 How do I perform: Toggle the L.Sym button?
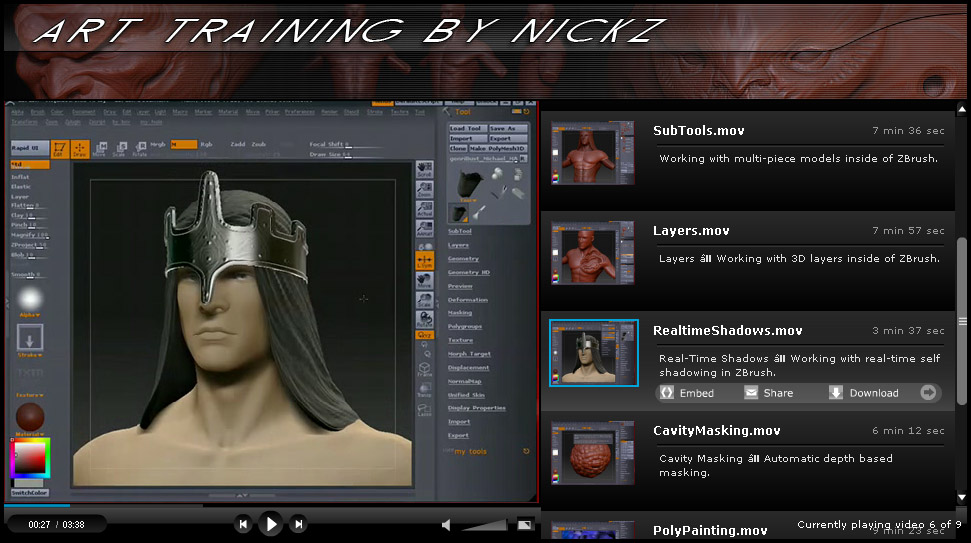424,261
